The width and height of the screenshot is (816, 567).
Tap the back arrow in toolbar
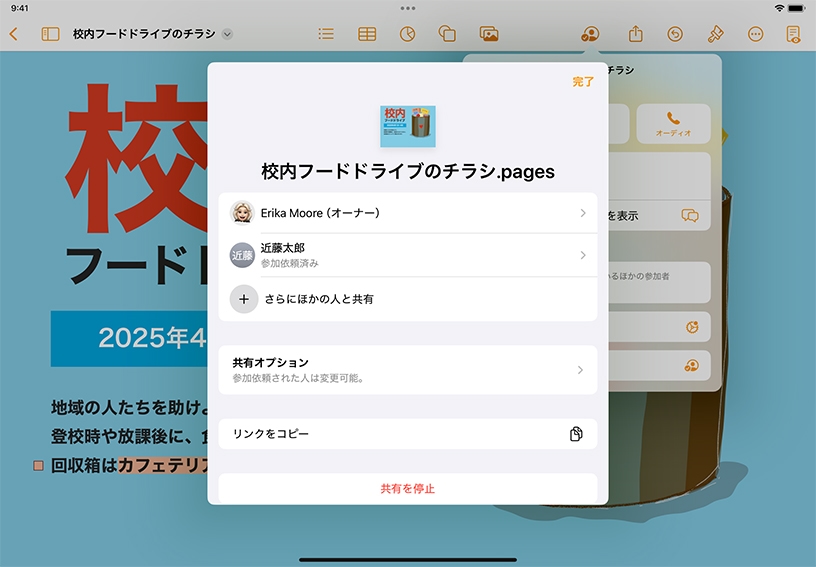[x=14, y=34]
